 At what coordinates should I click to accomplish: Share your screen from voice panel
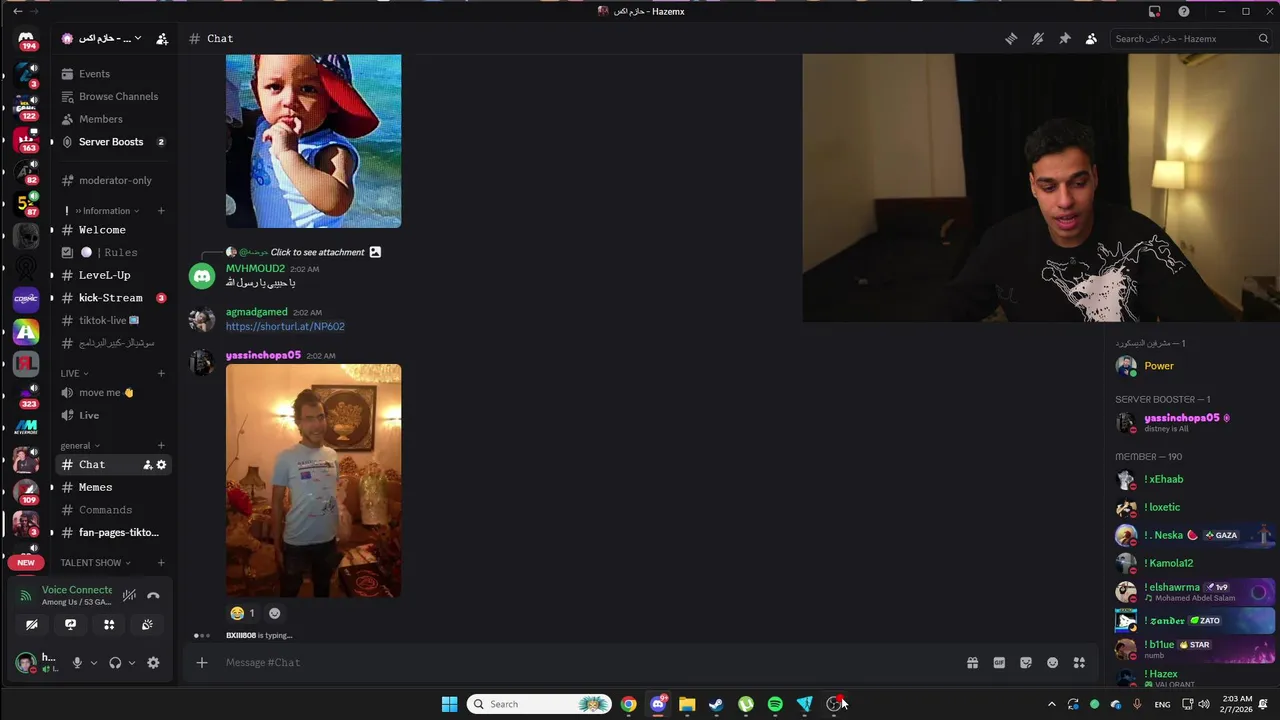pyautogui.click(x=70, y=625)
